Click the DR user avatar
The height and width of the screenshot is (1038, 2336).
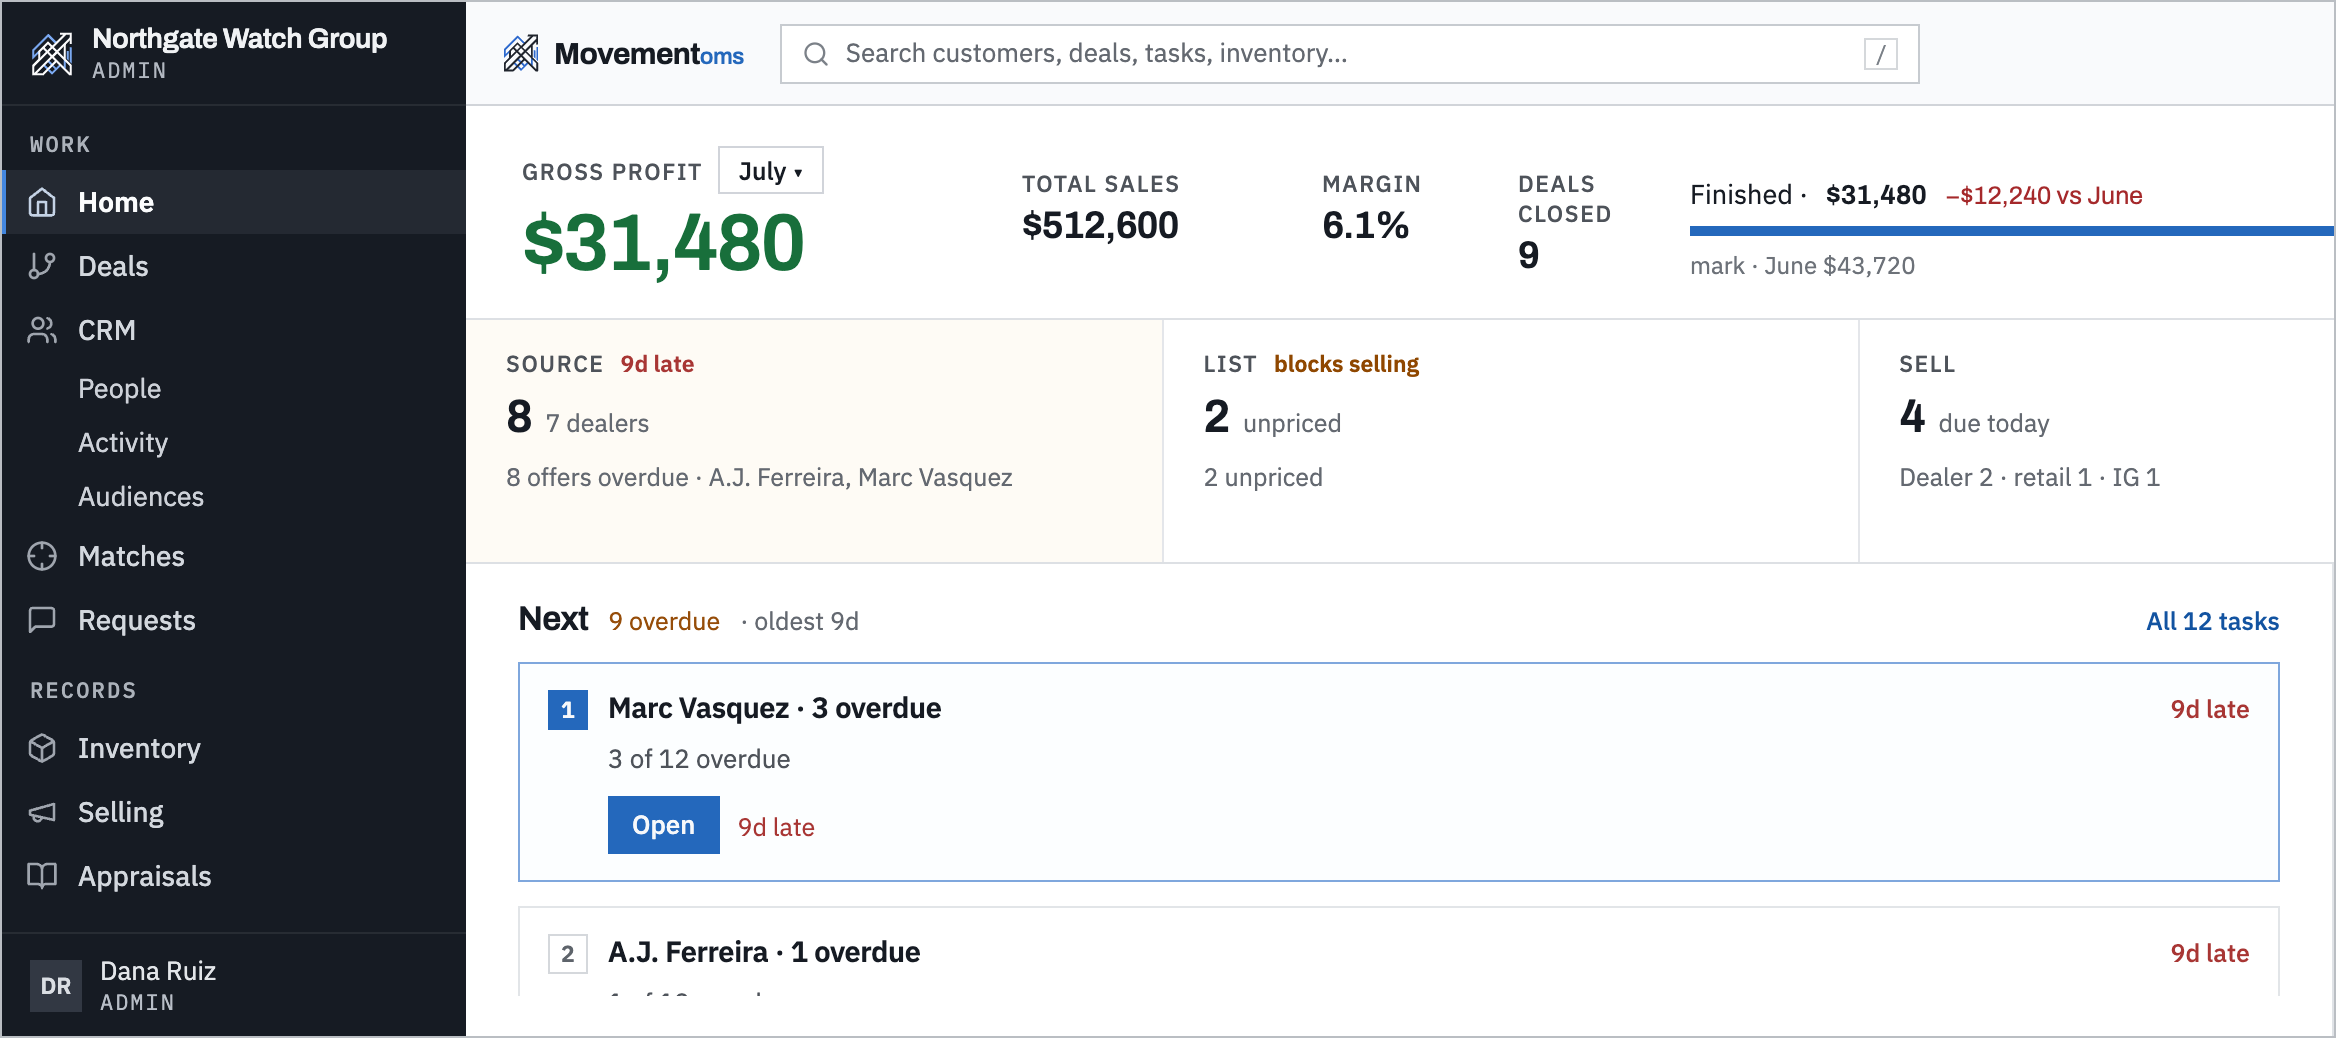[56, 986]
